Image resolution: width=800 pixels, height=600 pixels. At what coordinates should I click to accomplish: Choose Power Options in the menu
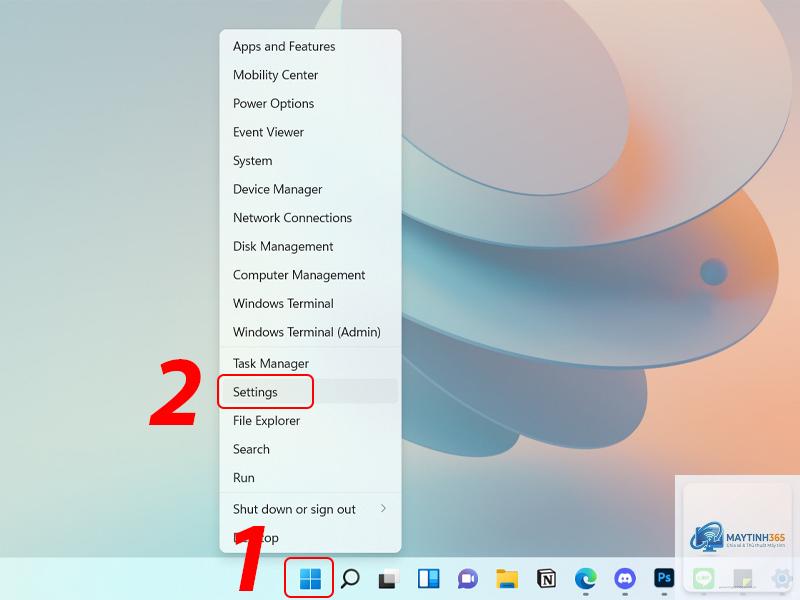click(310, 104)
